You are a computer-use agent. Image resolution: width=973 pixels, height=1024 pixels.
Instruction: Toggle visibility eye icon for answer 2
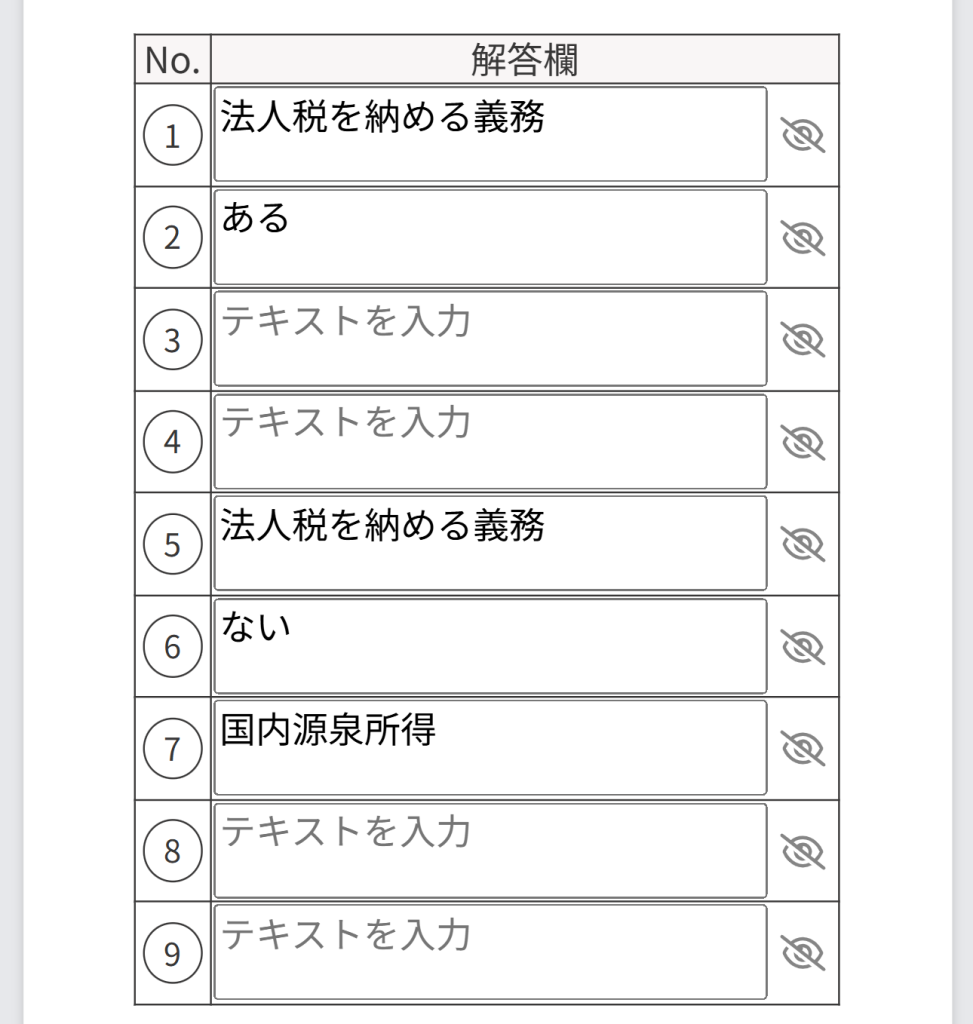pos(802,238)
